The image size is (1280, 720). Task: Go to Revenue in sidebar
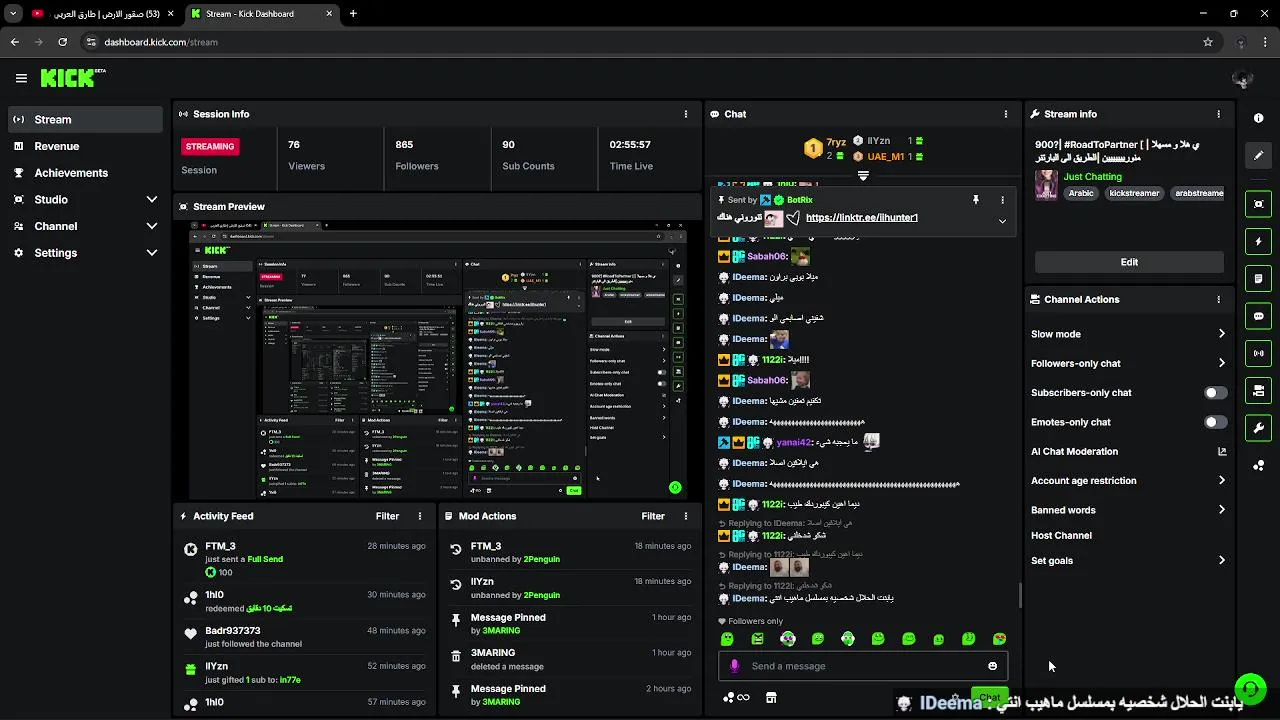(85, 146)
